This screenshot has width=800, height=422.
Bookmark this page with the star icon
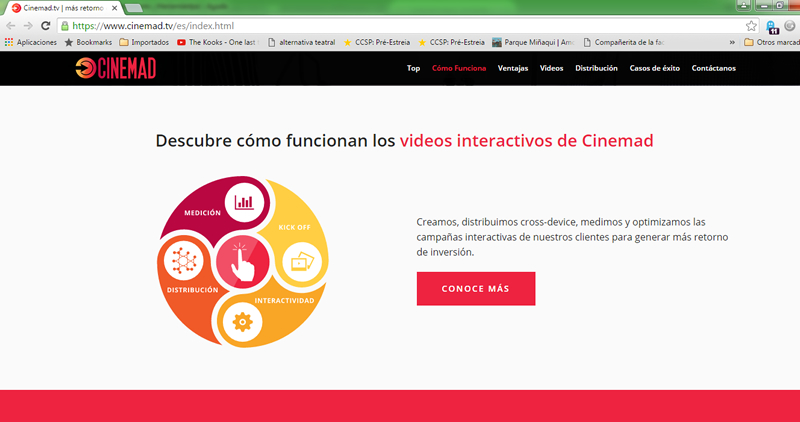coord(751,26)
